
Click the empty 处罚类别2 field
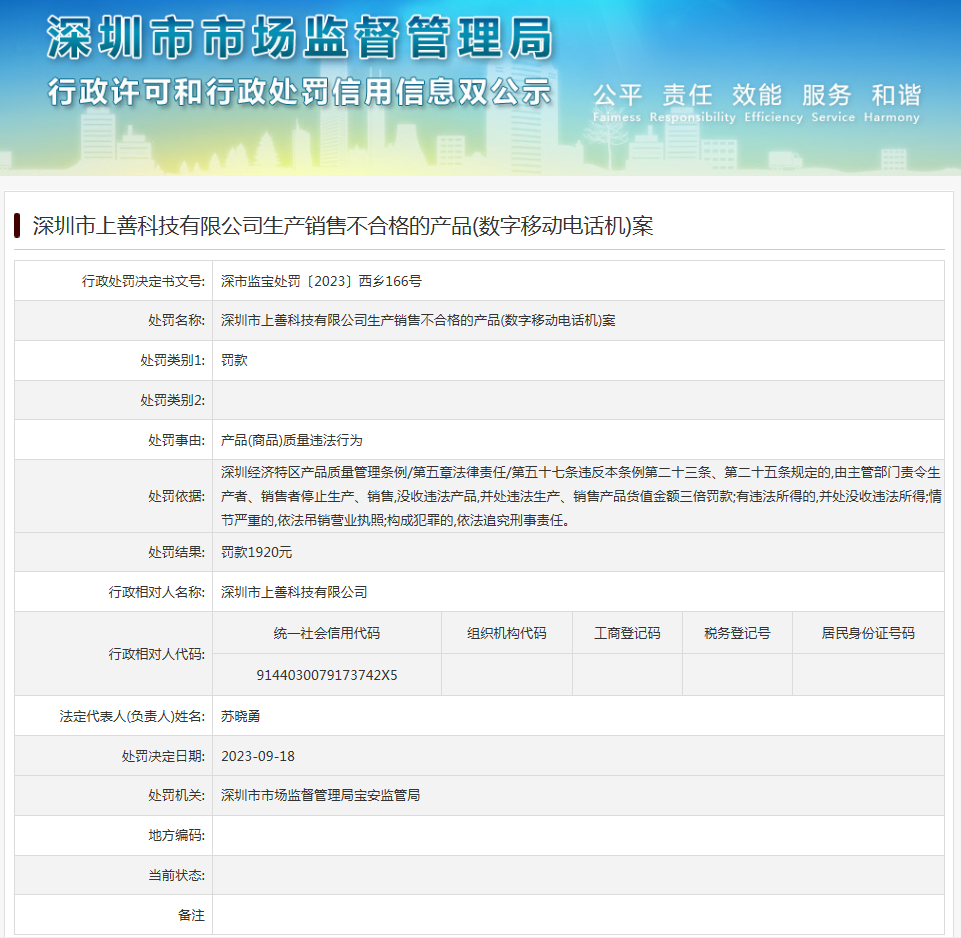[x=577, y=400]
